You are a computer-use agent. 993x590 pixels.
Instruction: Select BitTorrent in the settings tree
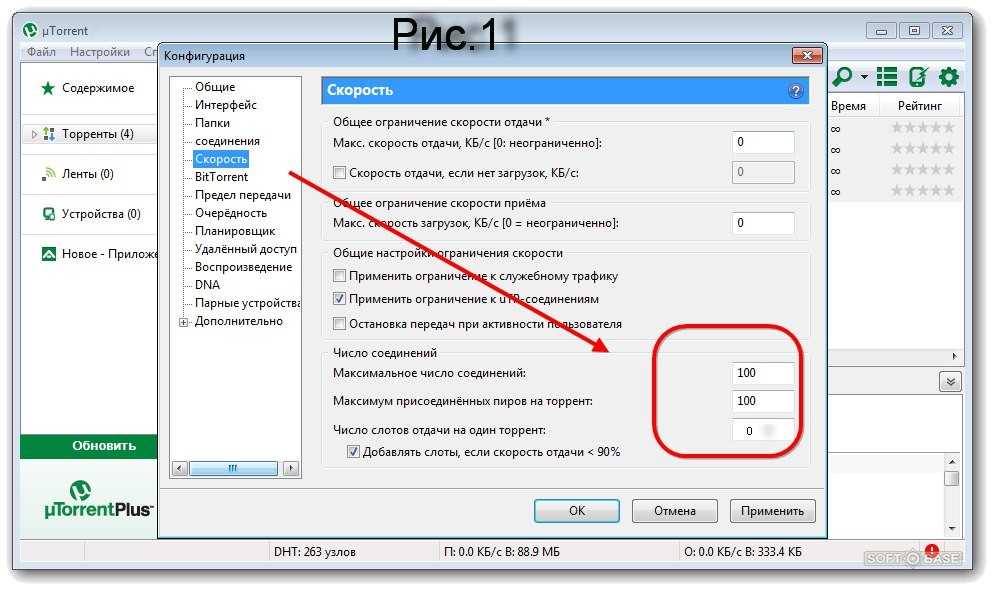pos(221,177)
